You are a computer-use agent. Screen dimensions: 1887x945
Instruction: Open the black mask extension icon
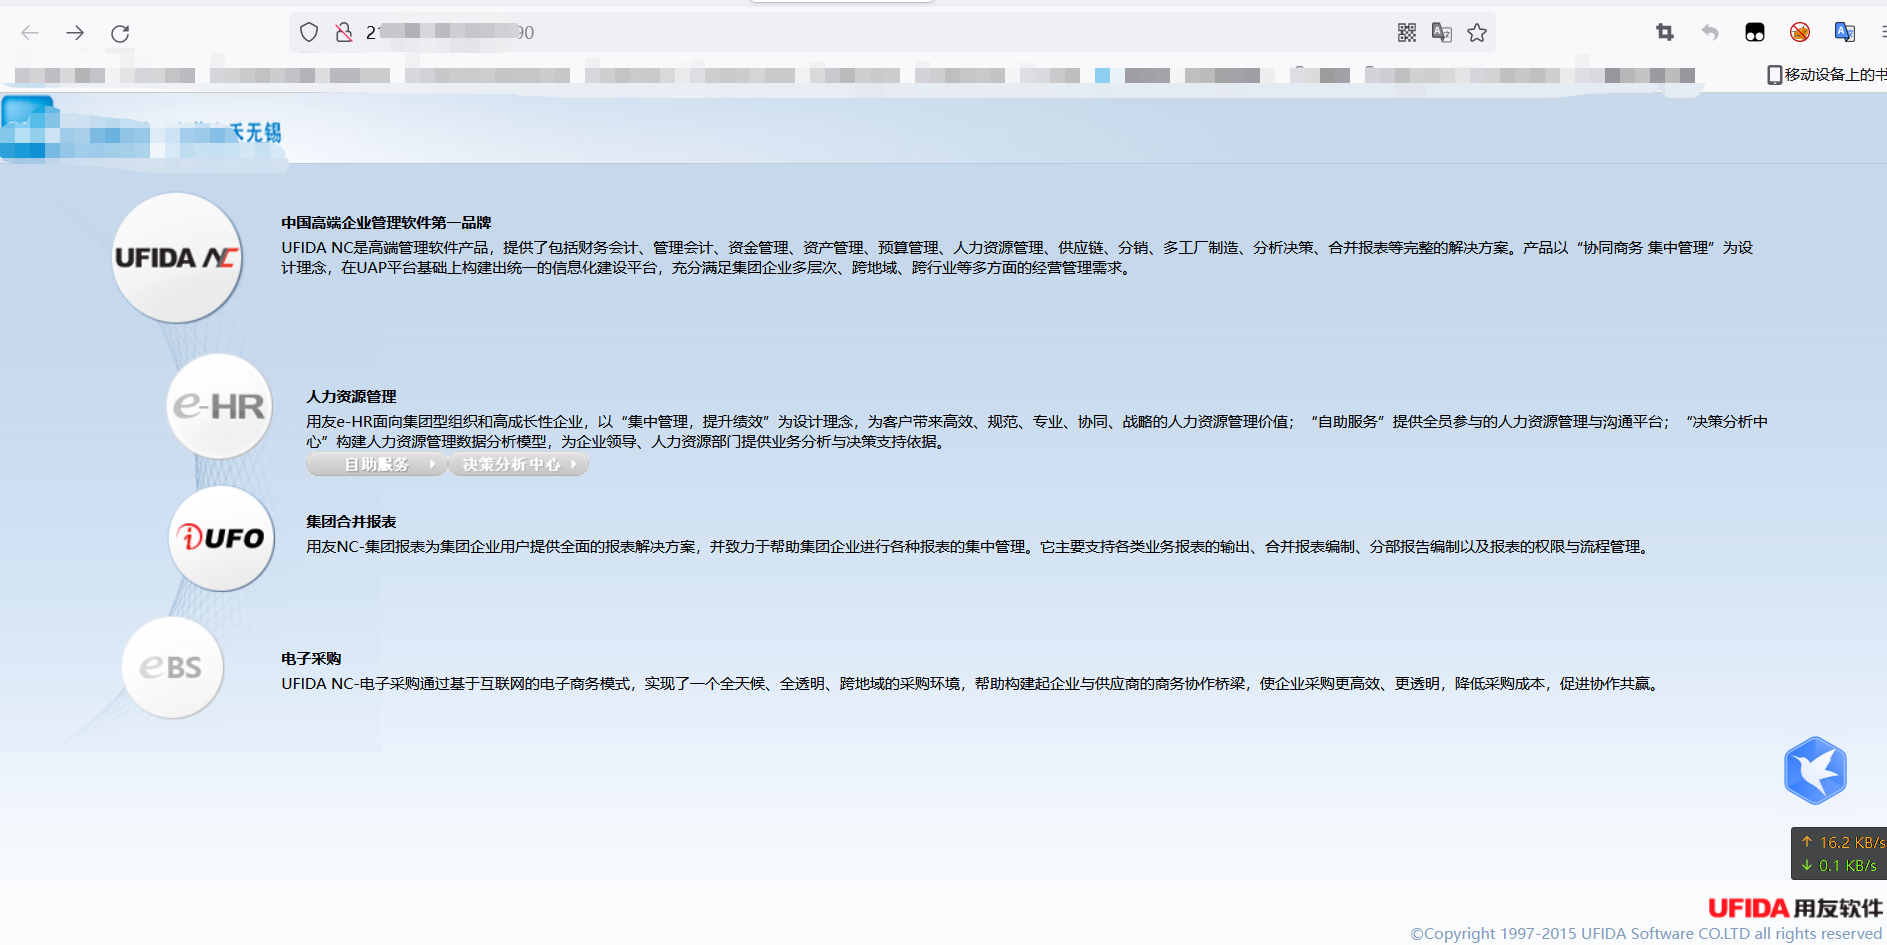(1755, 32)
